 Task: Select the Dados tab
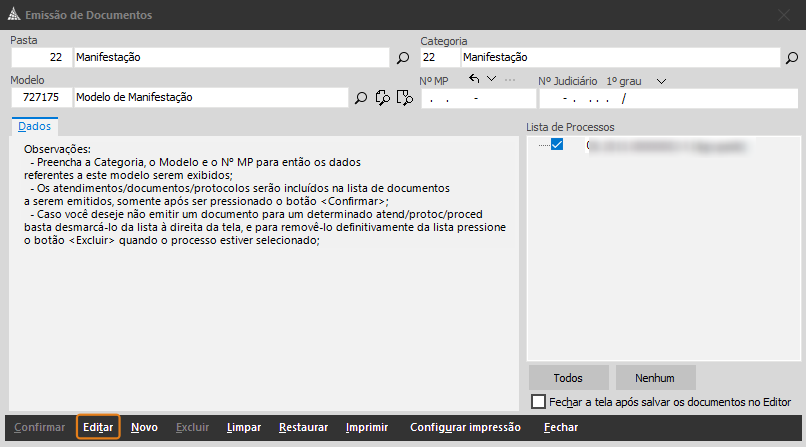pos(34,126)
